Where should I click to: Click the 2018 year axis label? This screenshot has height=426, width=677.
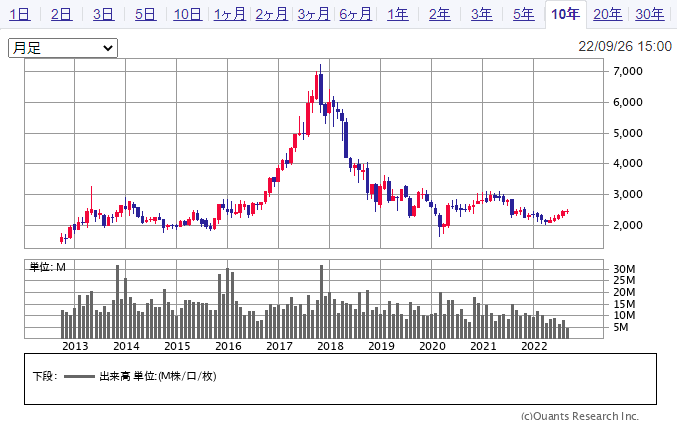coord(330,346)
